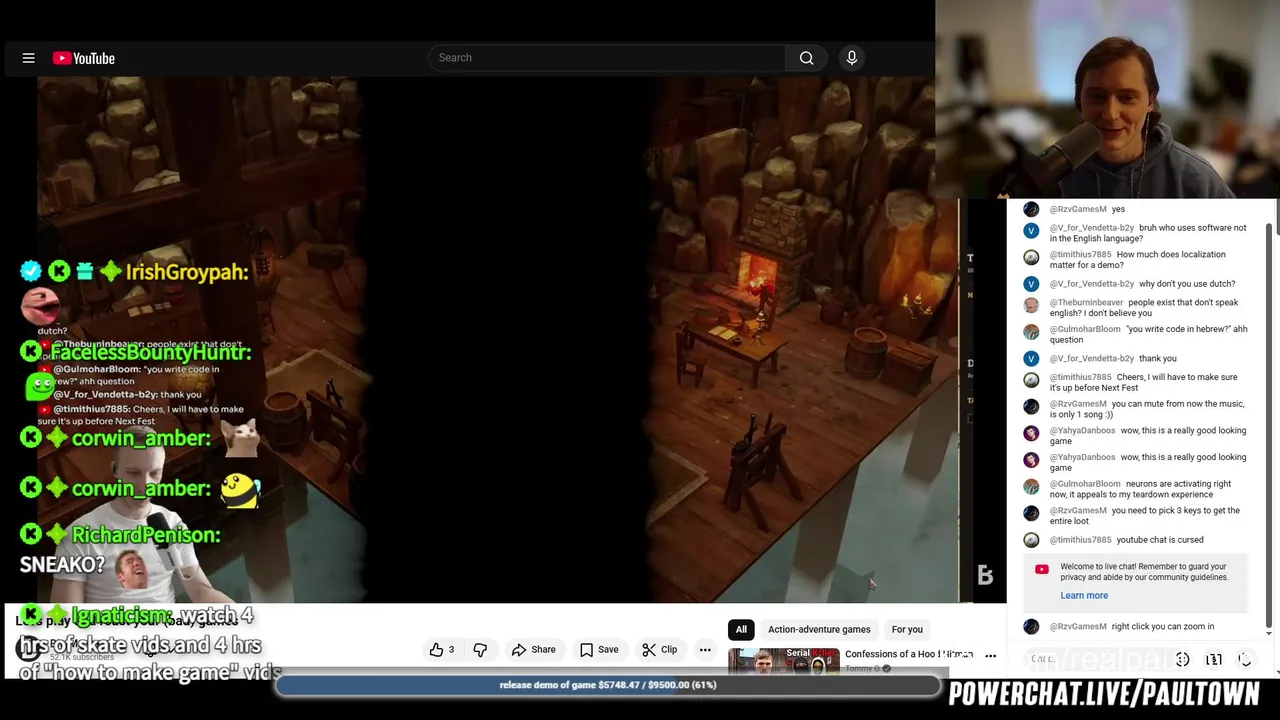Click the super chat icon in chat bar
This screenshot has height=720, width=1280.
coord(1213,659)
